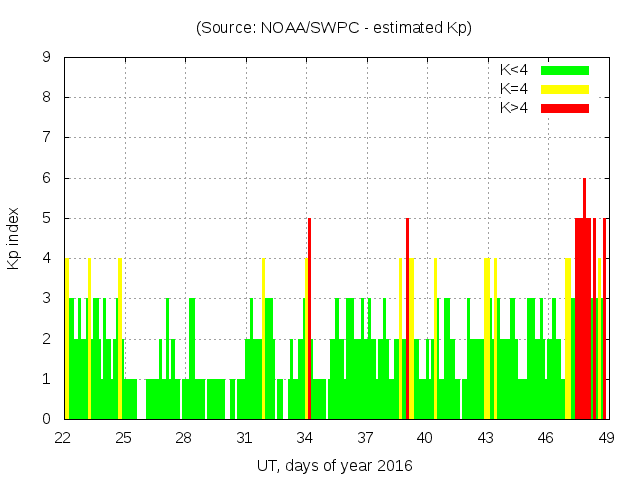Click the y-axis tick label 9
The image size is (640, 480).
[46, 58]
